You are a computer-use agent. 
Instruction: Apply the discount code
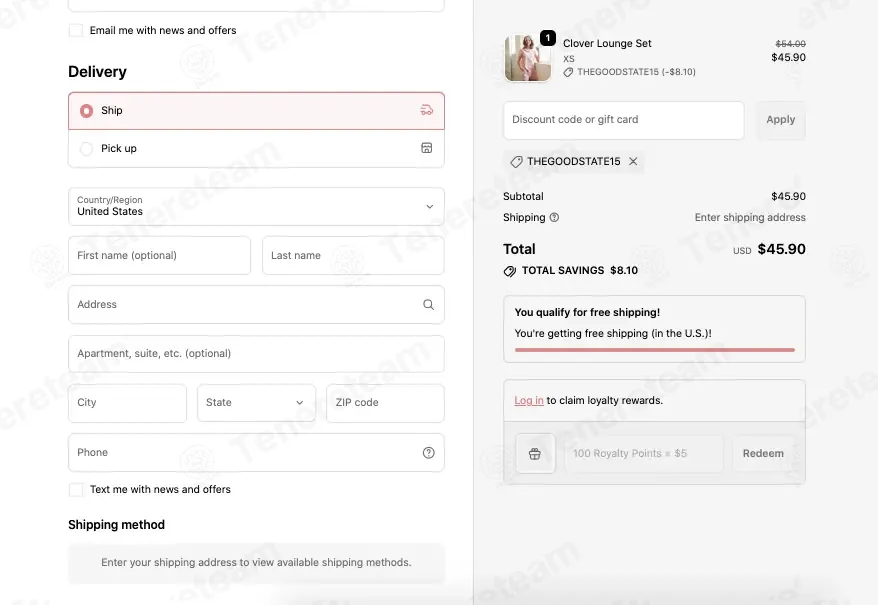[x=781, y=120]
